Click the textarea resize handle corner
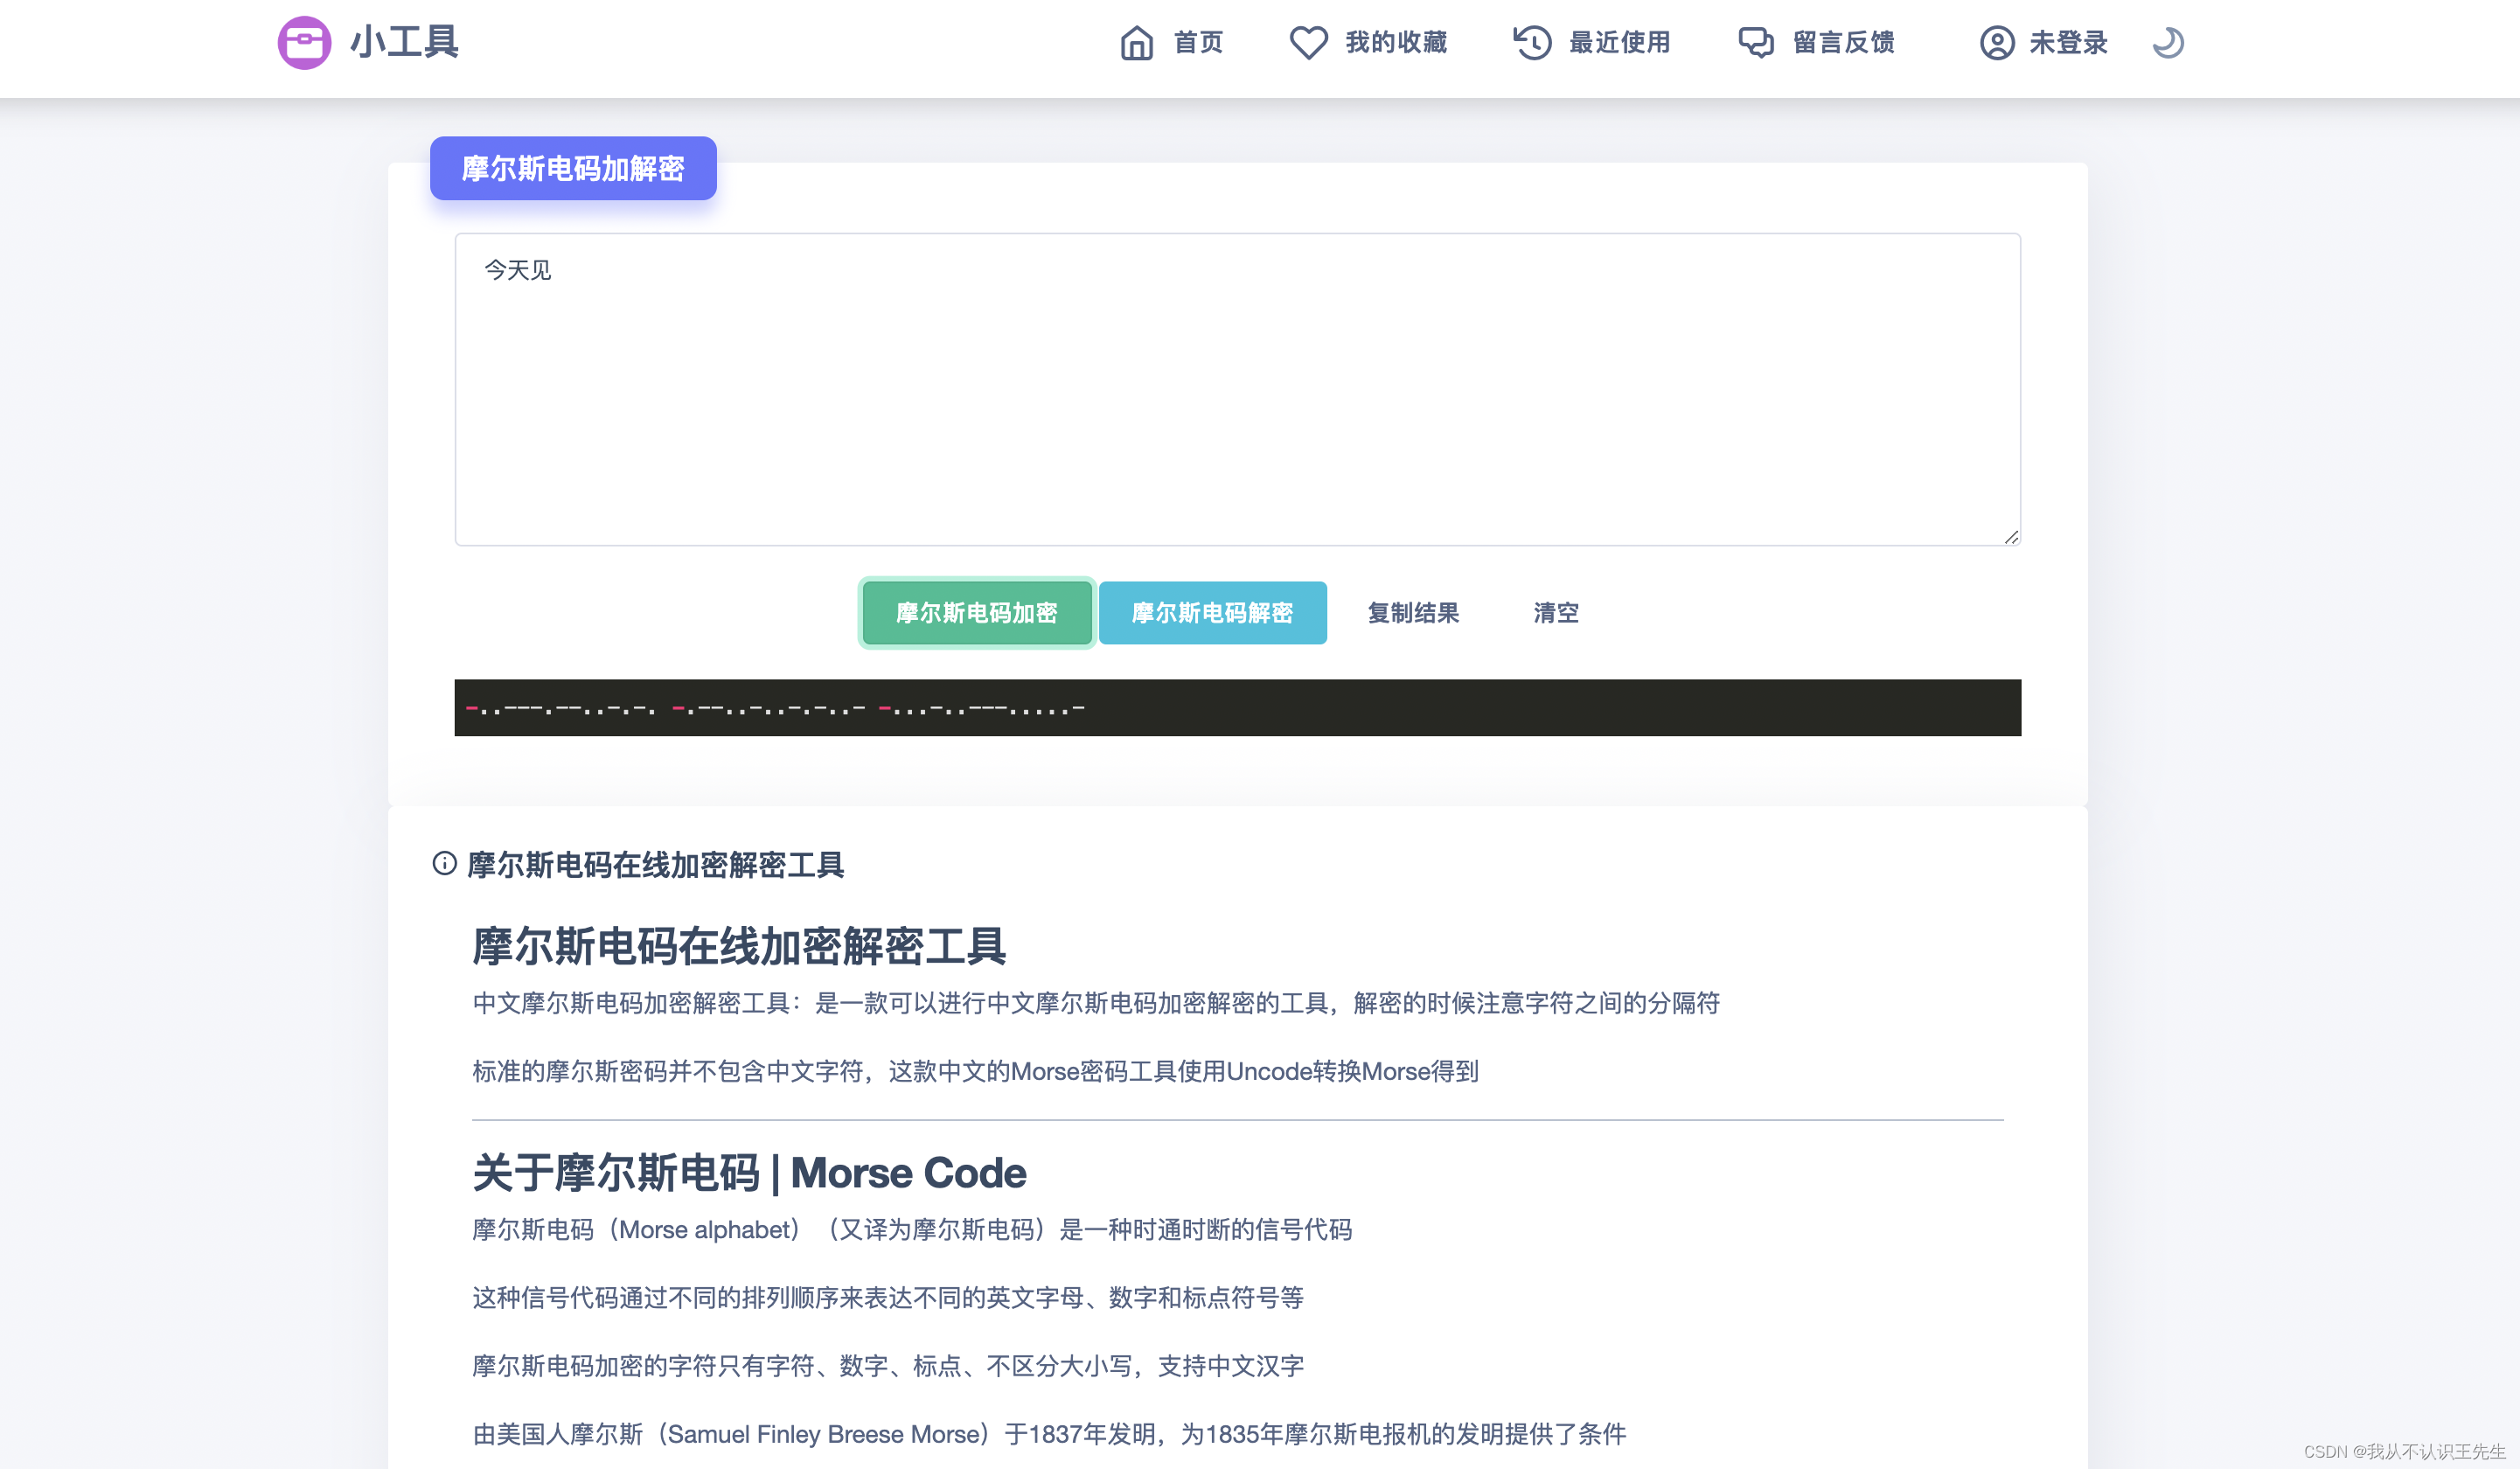Screen dimensions: 2520x1469 [x=2011, y=537]
